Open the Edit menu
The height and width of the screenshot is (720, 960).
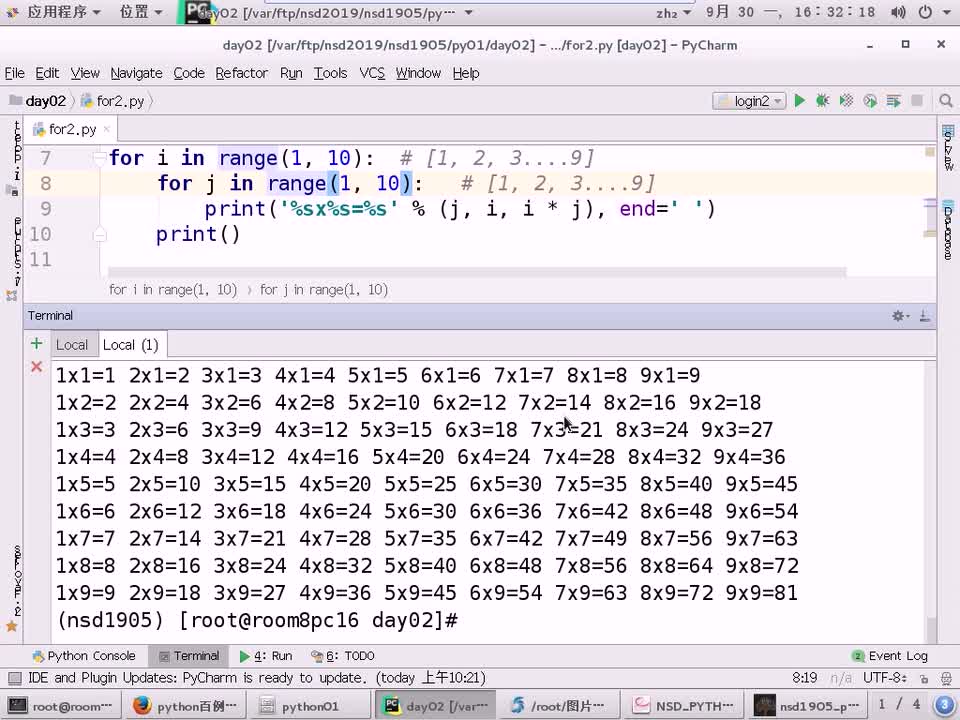click(x=47, y=73)
